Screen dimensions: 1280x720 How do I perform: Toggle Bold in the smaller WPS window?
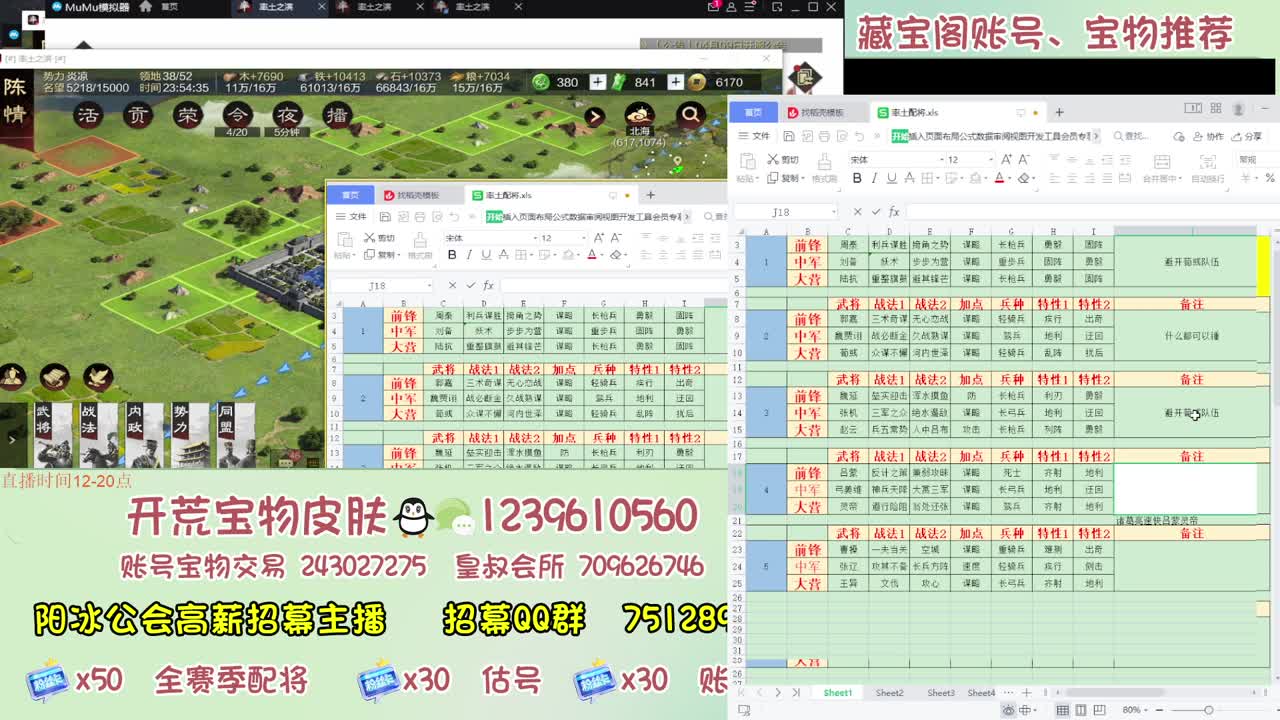coord(452,255)
